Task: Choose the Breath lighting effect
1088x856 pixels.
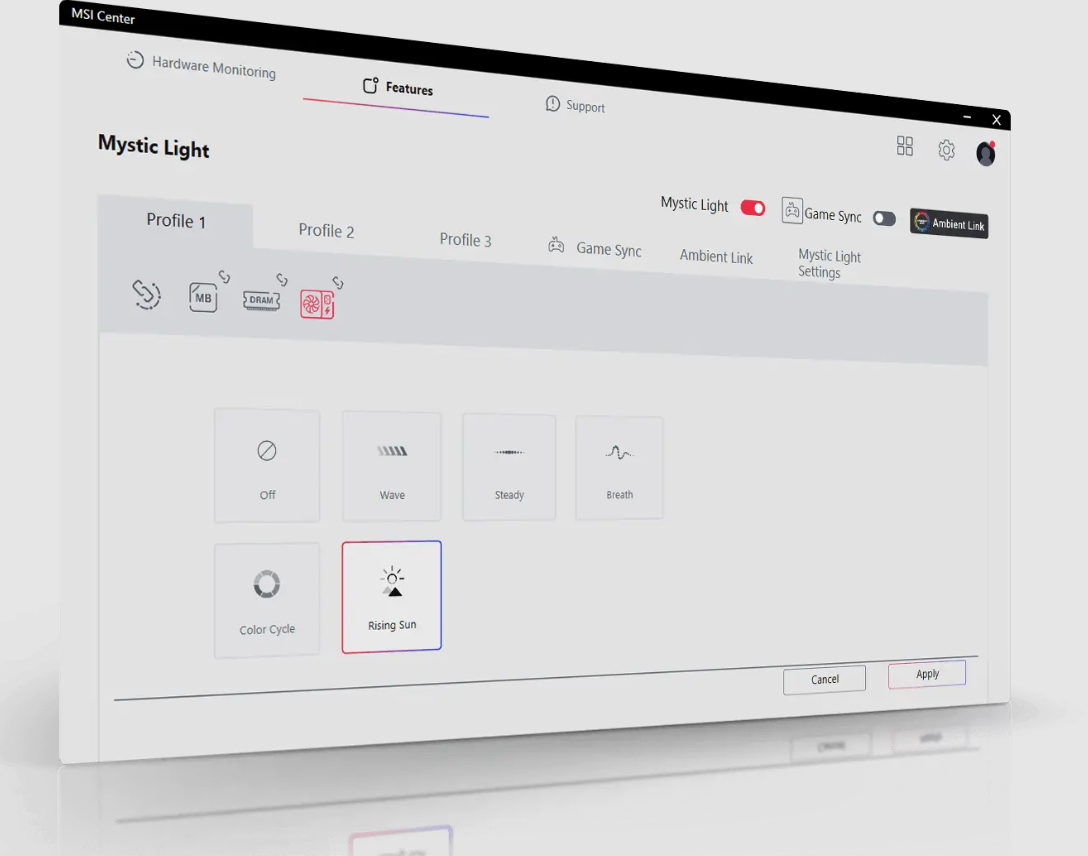Action: 620,468
